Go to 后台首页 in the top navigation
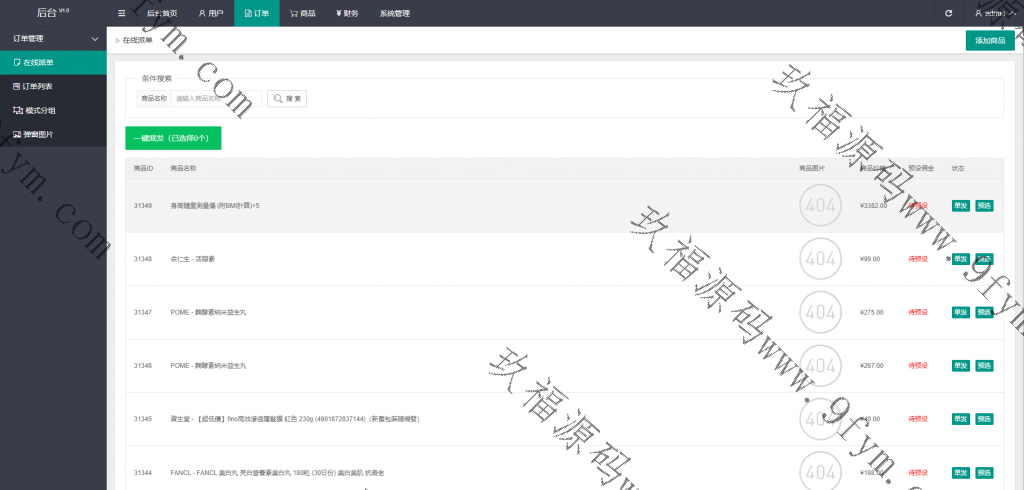The height and width of the screenshot is (490, 1024). 161,14
